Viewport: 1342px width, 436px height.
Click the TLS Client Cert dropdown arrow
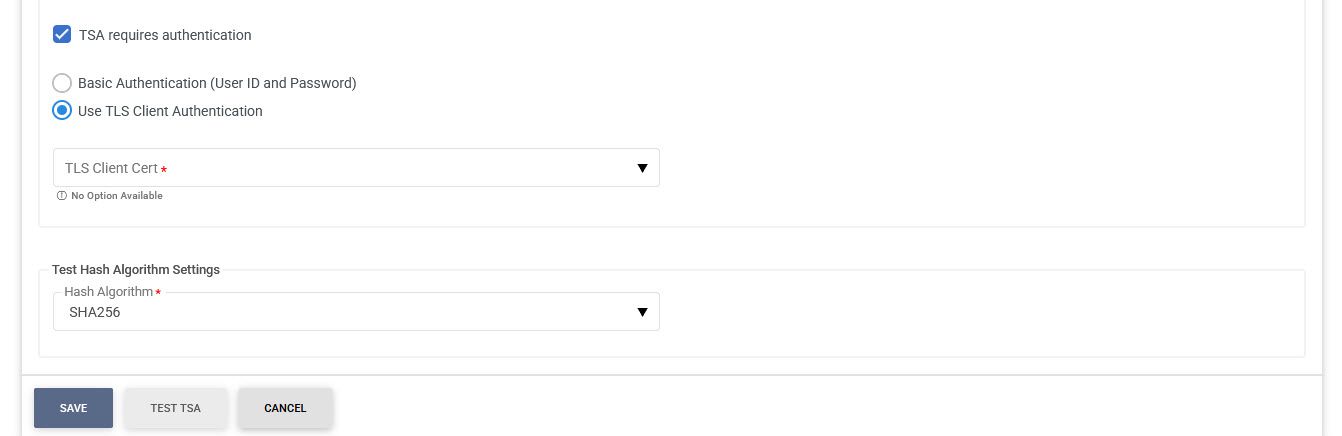(x=643, y=168)
